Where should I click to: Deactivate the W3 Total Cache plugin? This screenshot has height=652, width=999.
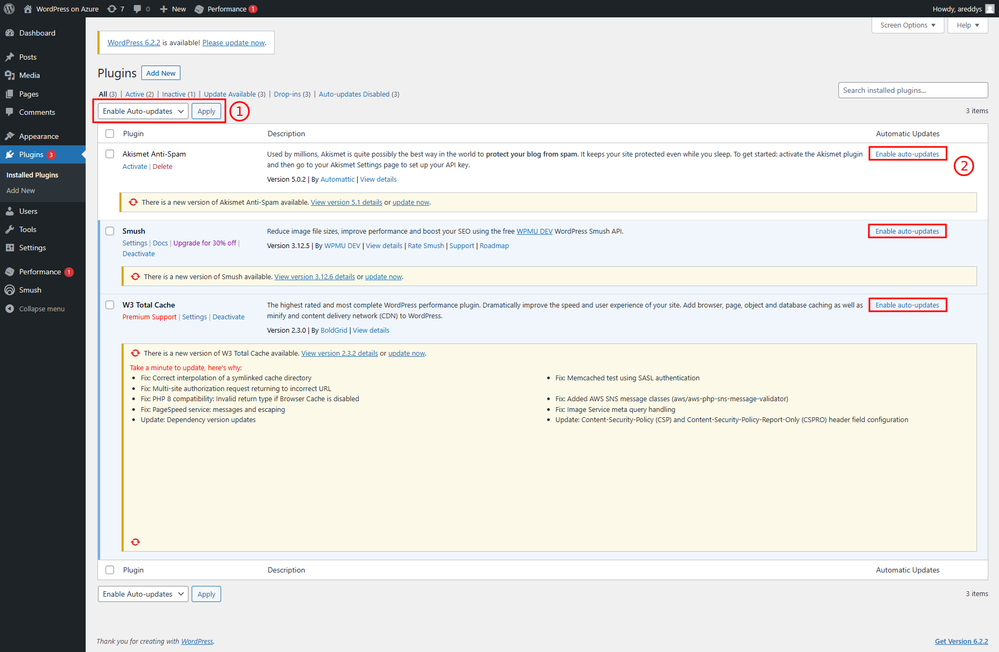tap(229, 317)
